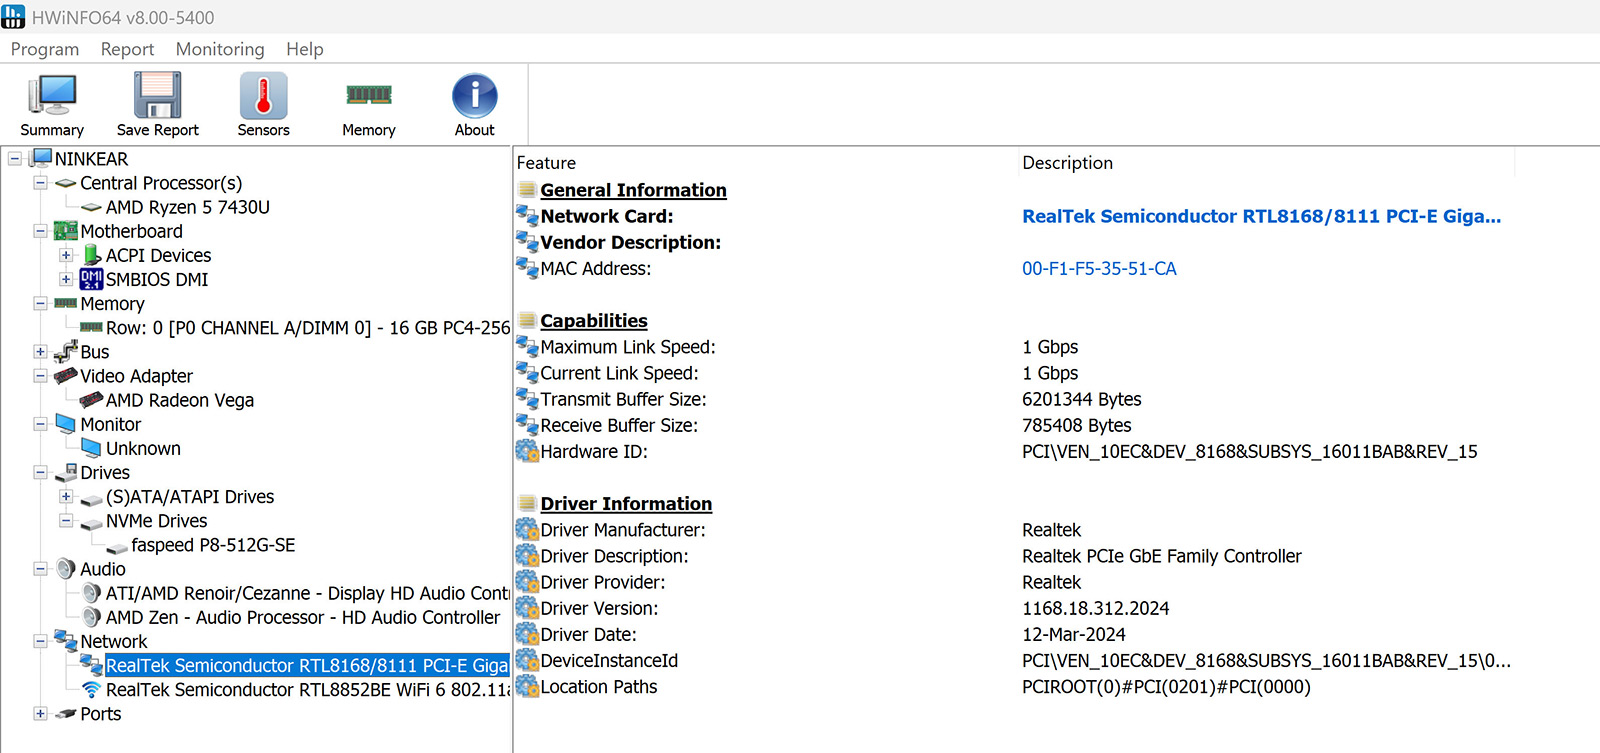Click the About info icon

tap(475, 96)
